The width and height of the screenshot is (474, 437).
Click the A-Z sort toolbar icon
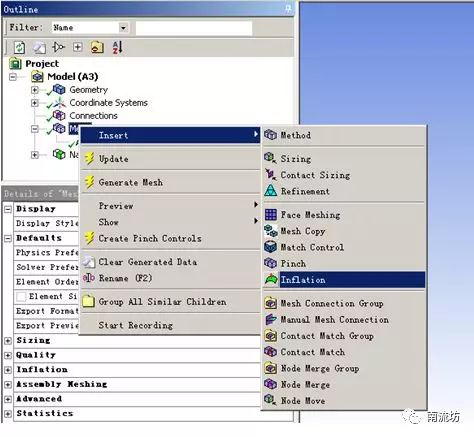117,47
